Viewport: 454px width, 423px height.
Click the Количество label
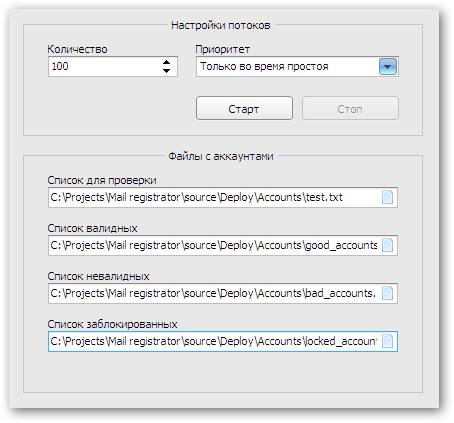77,49
